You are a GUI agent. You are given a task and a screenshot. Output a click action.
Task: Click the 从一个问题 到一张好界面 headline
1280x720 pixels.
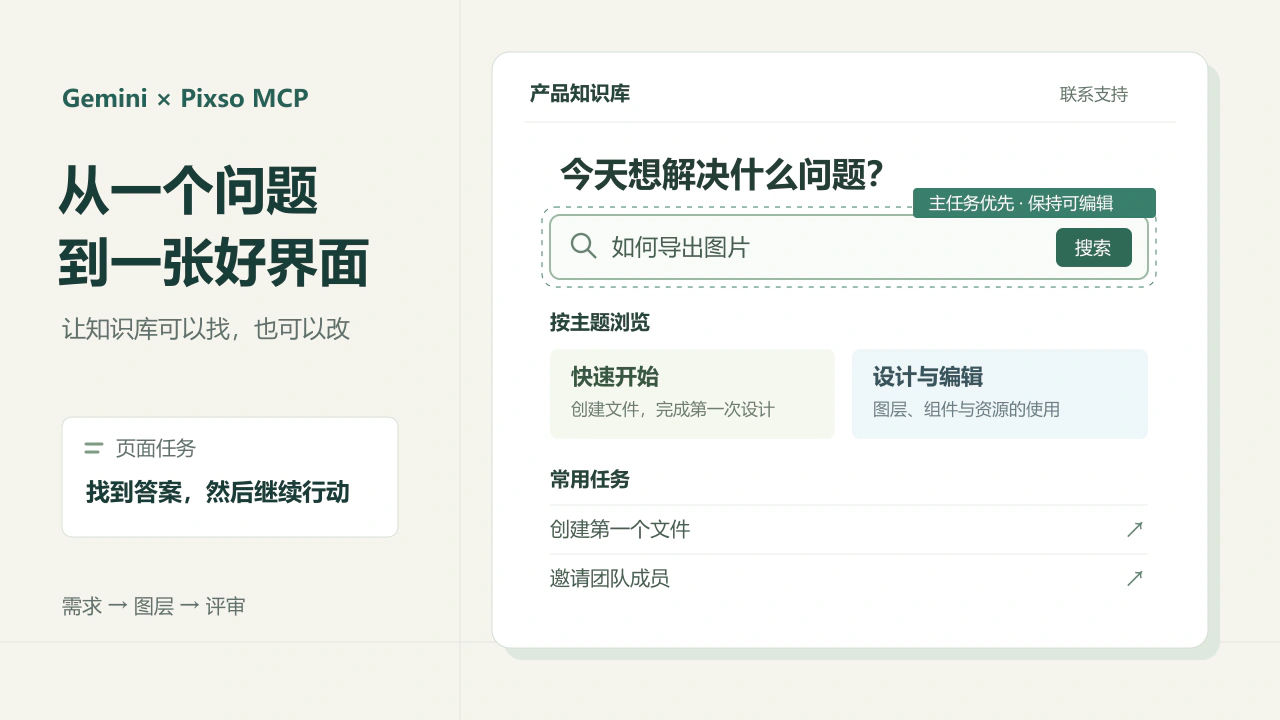(214, 226)
